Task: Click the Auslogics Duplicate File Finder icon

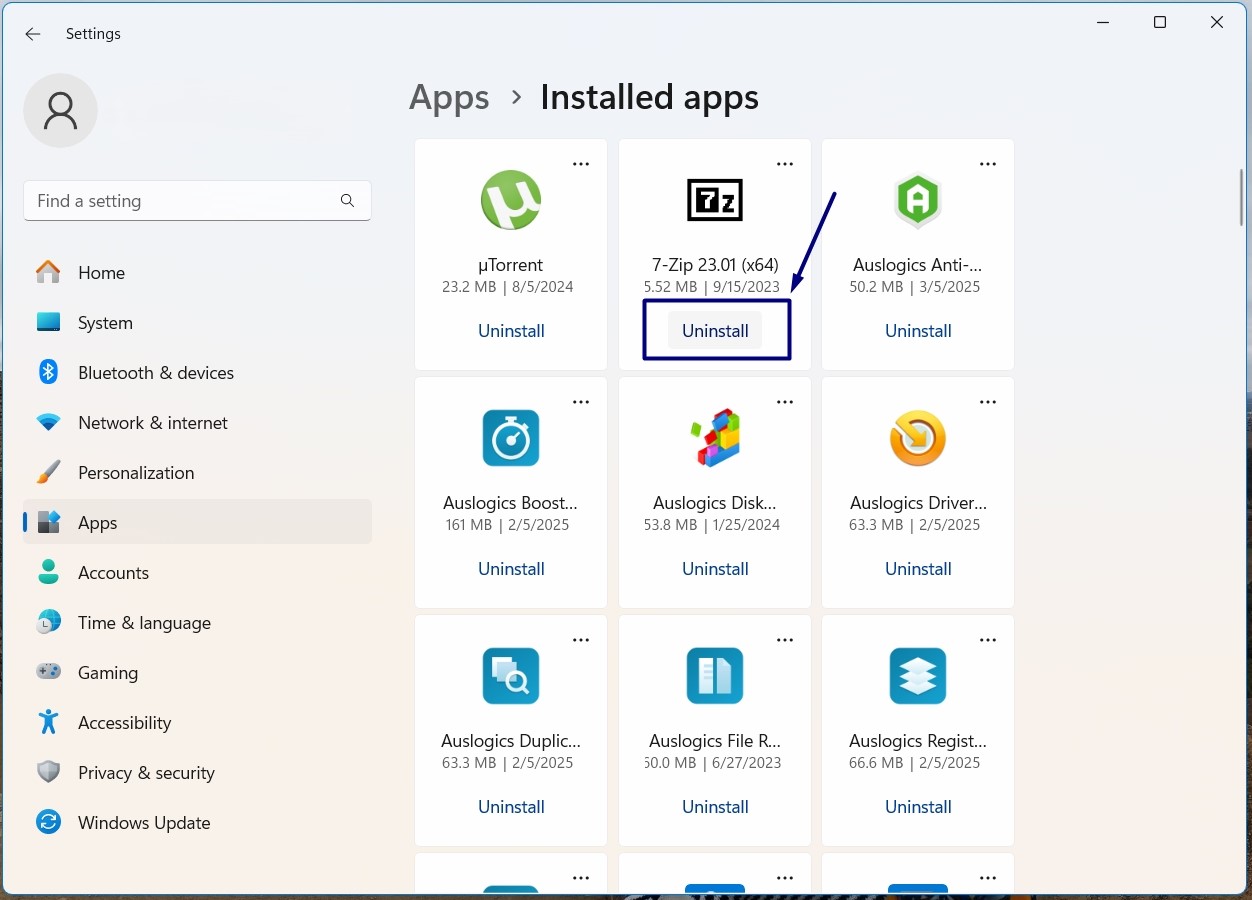Action: pos(511,676)
